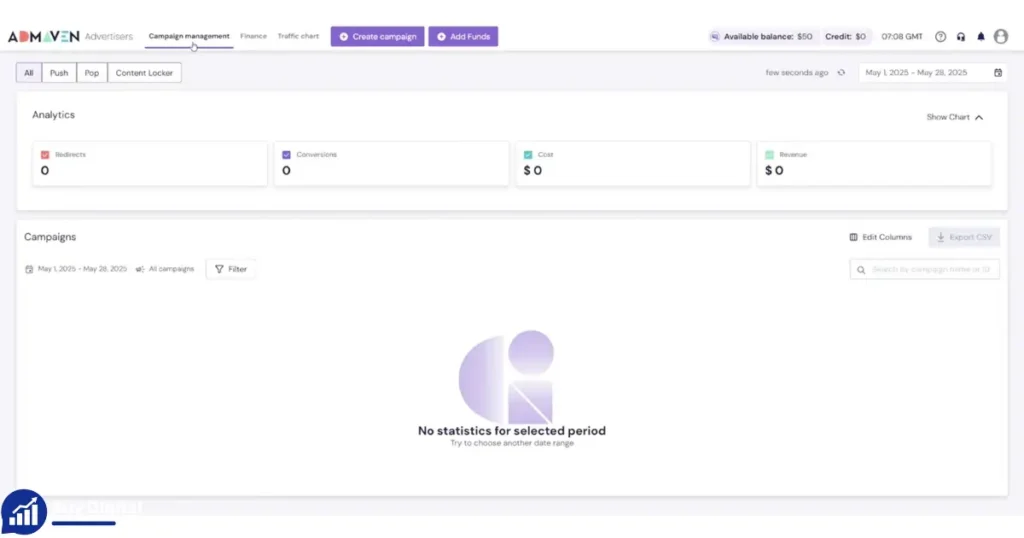The height and width of the screenshot is (538, 1024).
Task: Click the Add Funds button
Action: (x=463, y=37)
